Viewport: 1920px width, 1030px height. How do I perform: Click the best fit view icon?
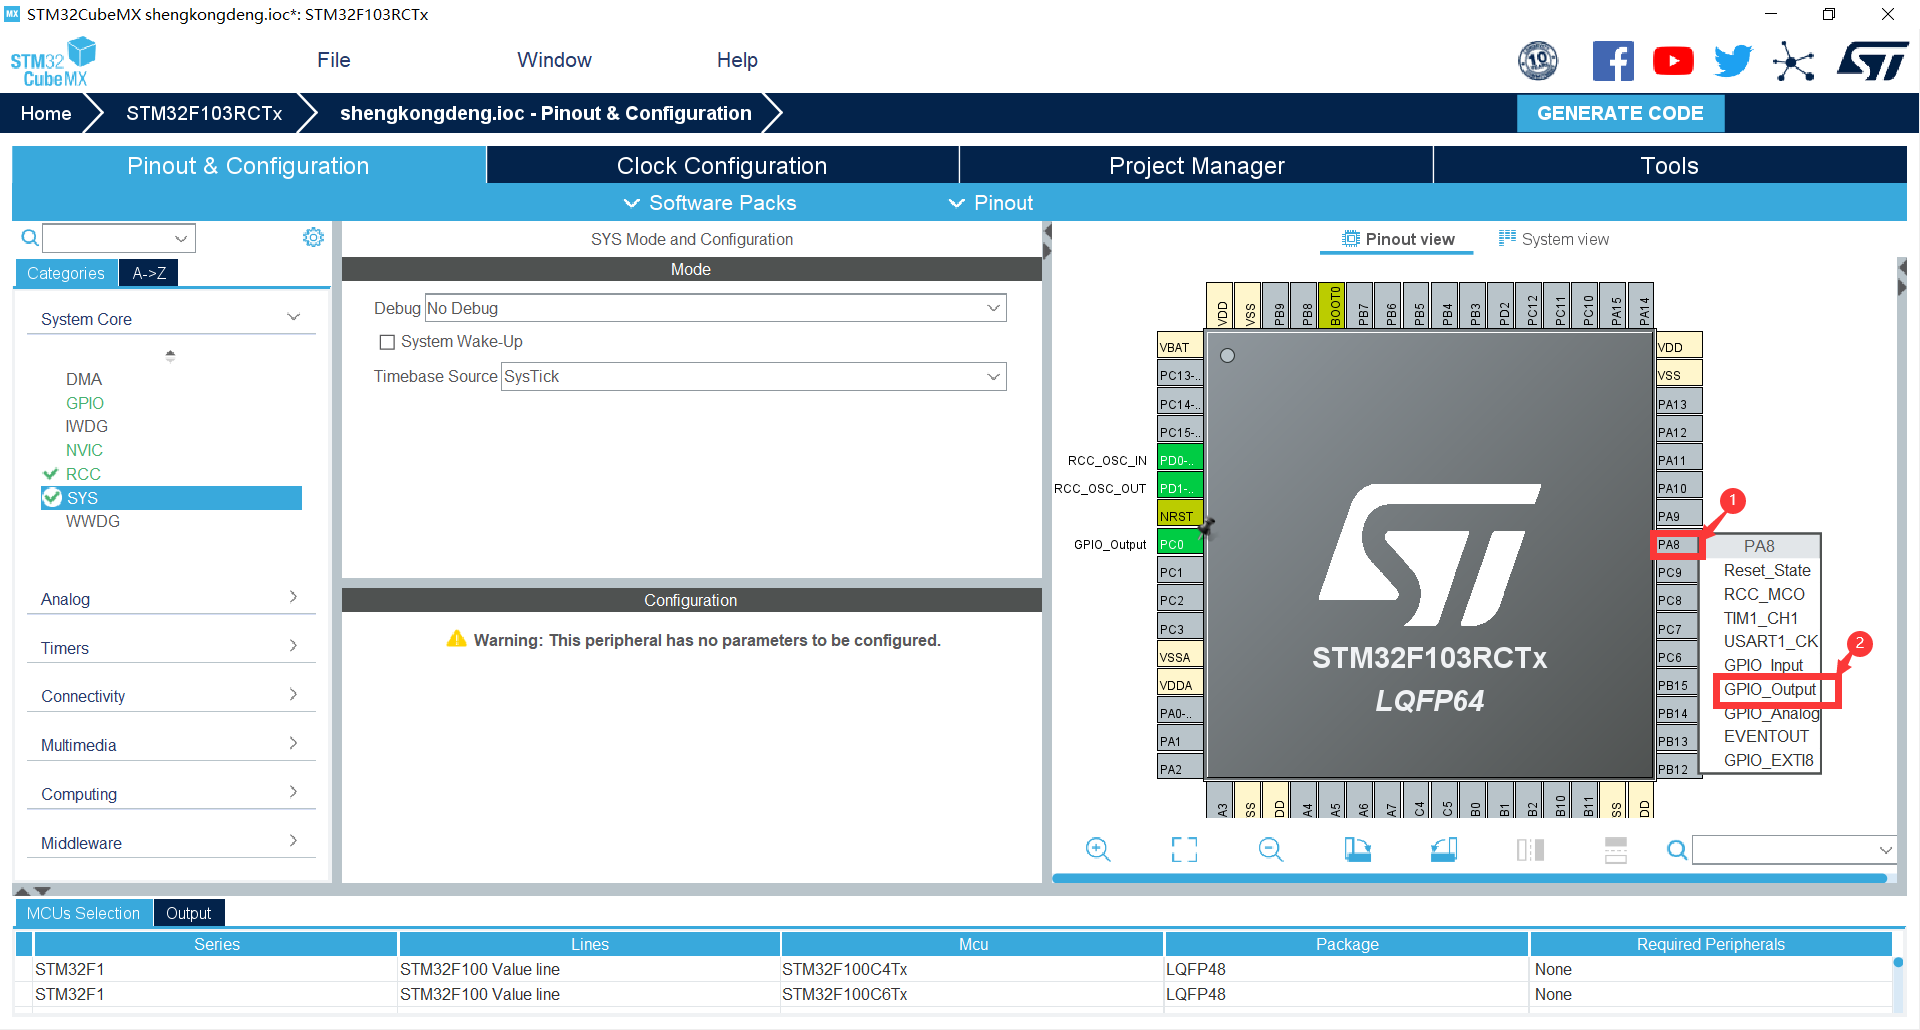(x=1183, y=849)
